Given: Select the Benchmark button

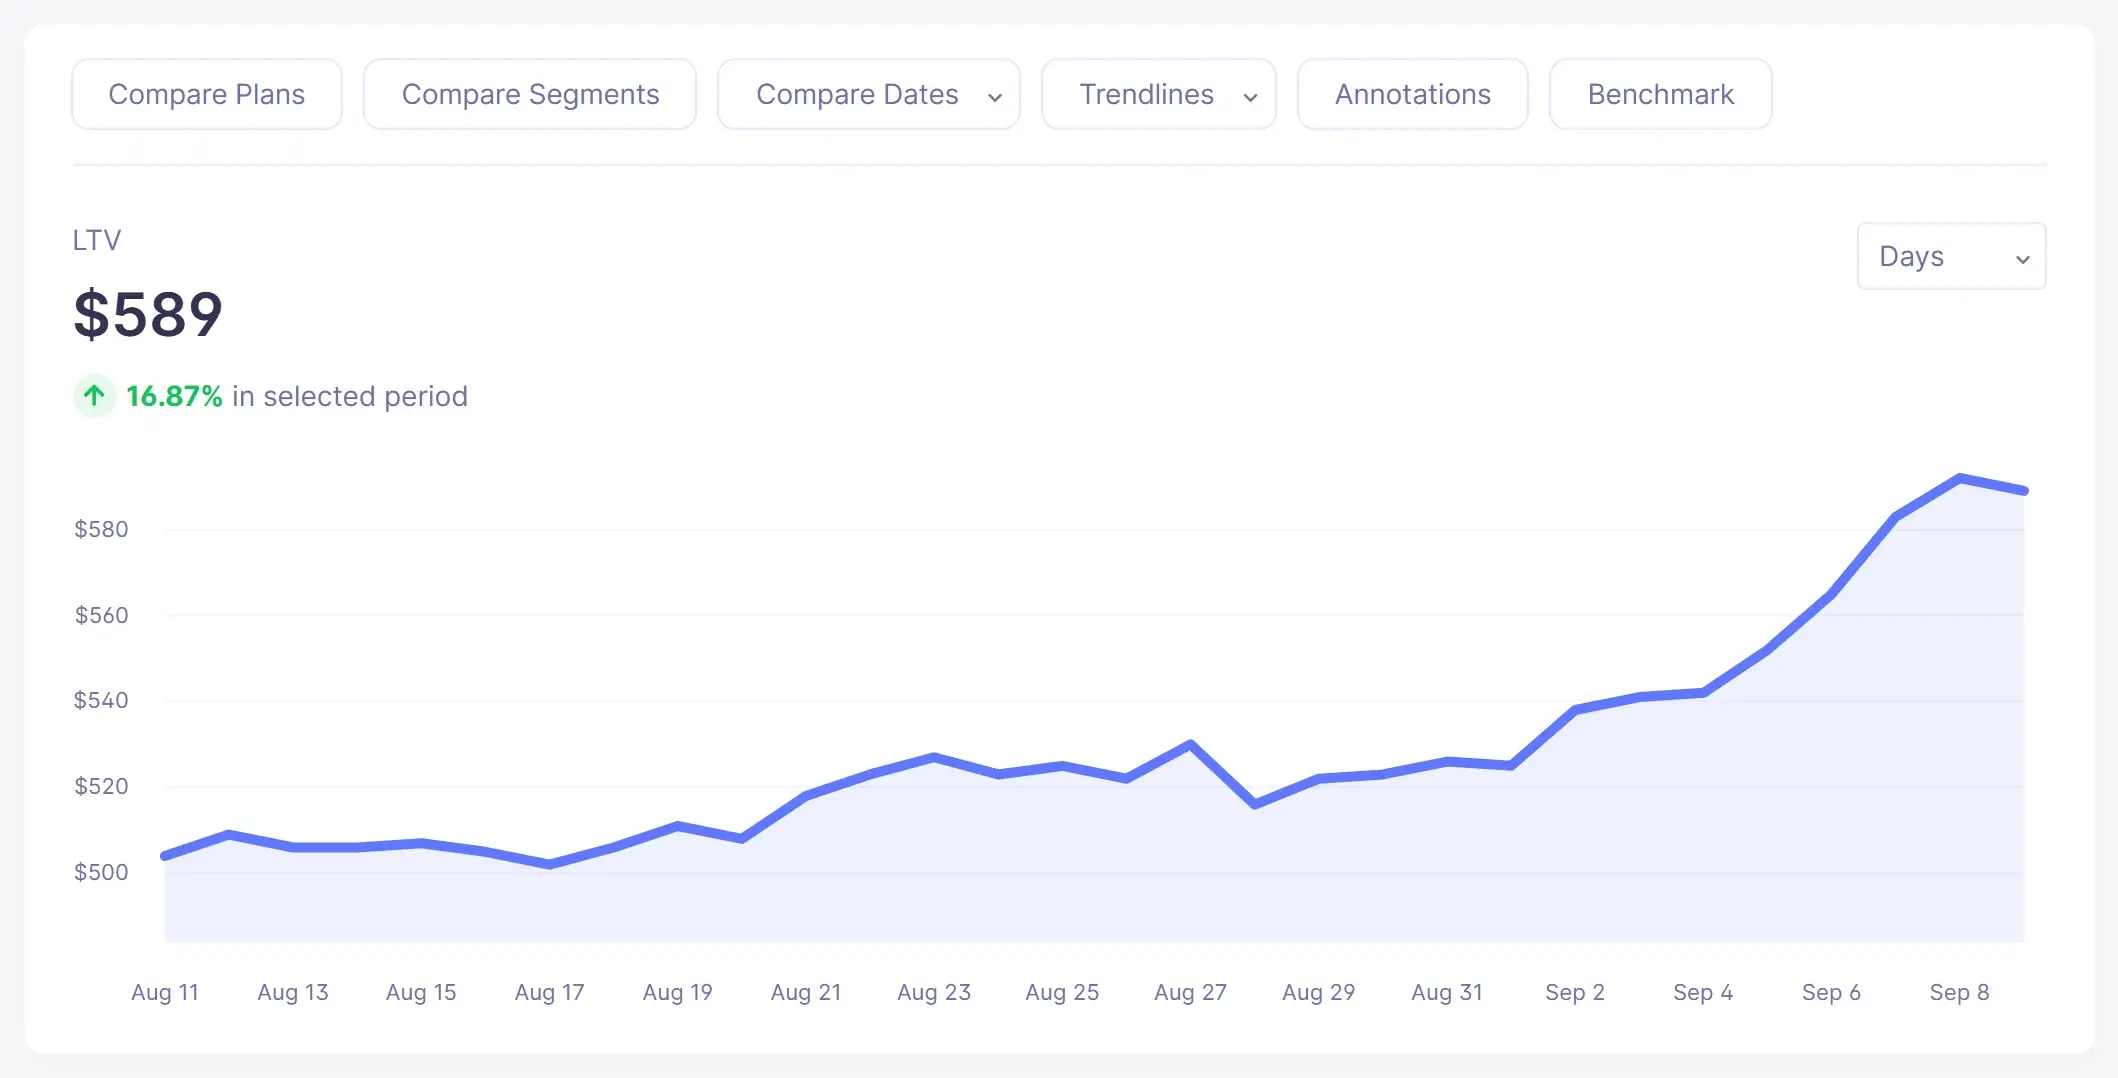Looking at the screenshot, I should [x=1661, y=94].
